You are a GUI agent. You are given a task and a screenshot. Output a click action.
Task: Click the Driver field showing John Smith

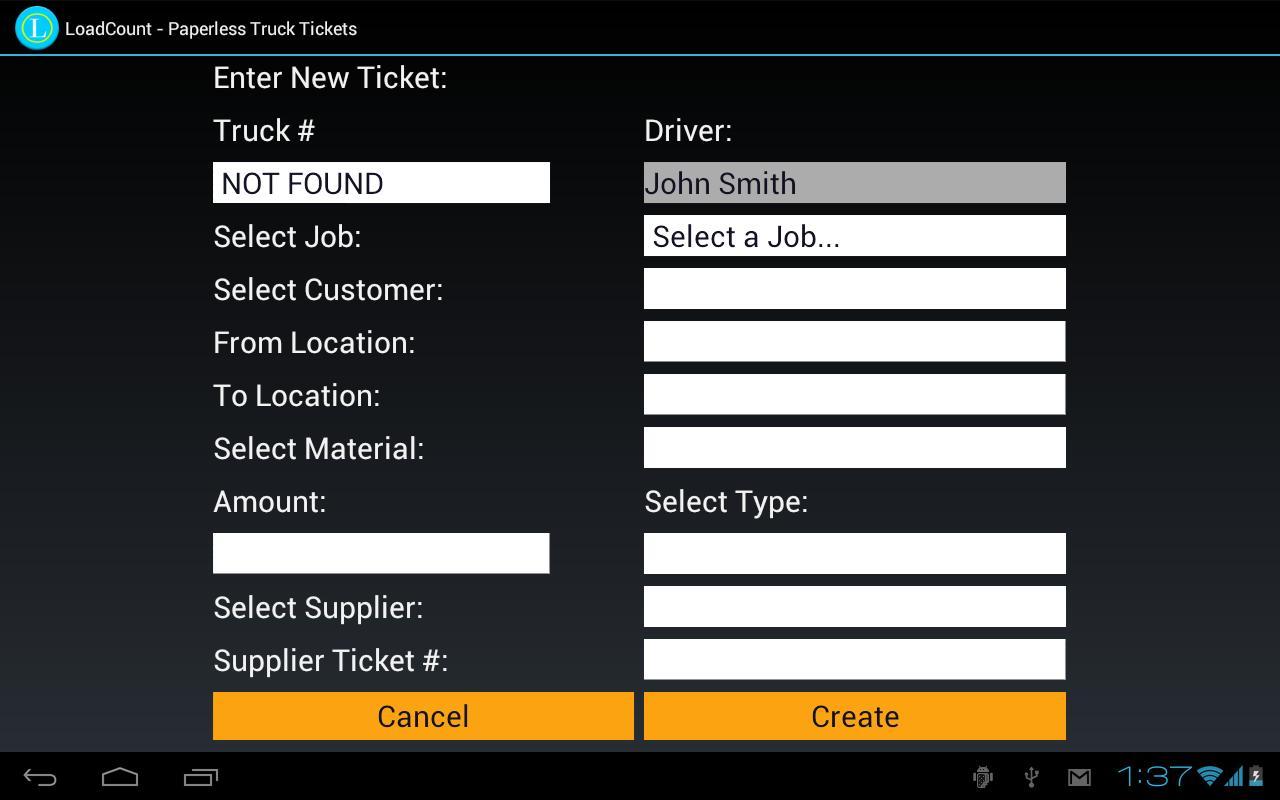855,182
